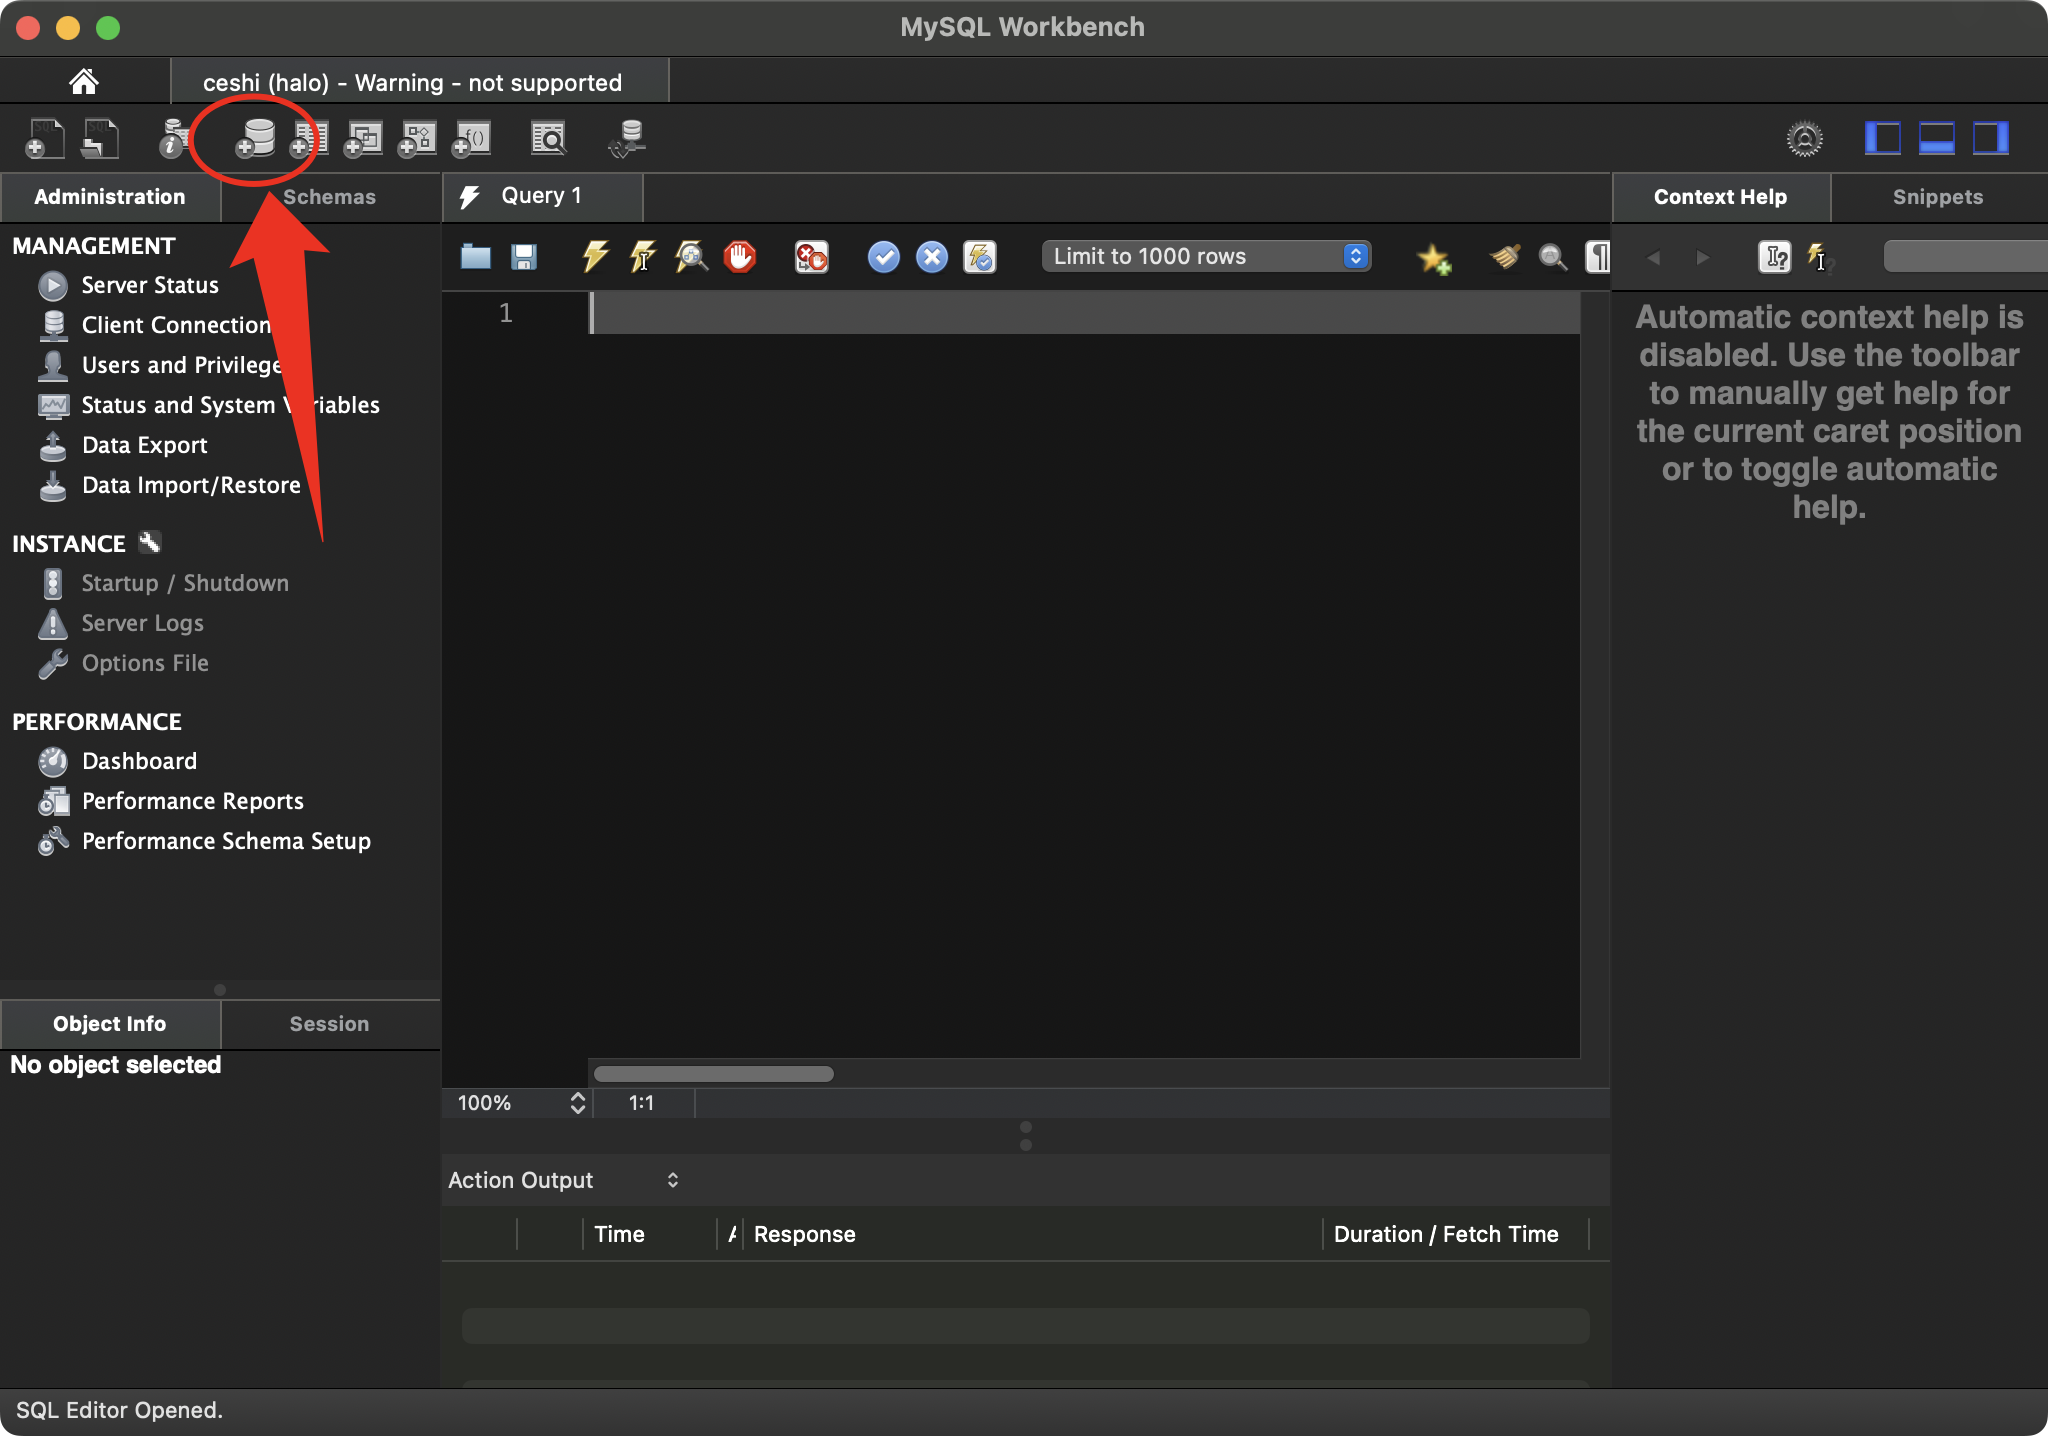This screenshot has width=2048, height=1436.
Task: Click the save script floppy disk icon
Action: point(524,257)
